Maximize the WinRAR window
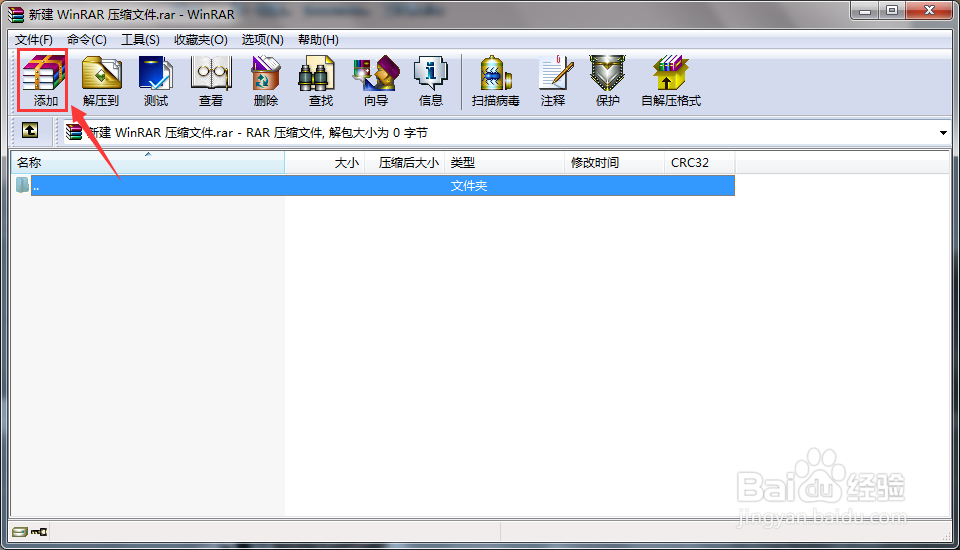The height and width of the screenshot is (550, 960). point(892,10)
